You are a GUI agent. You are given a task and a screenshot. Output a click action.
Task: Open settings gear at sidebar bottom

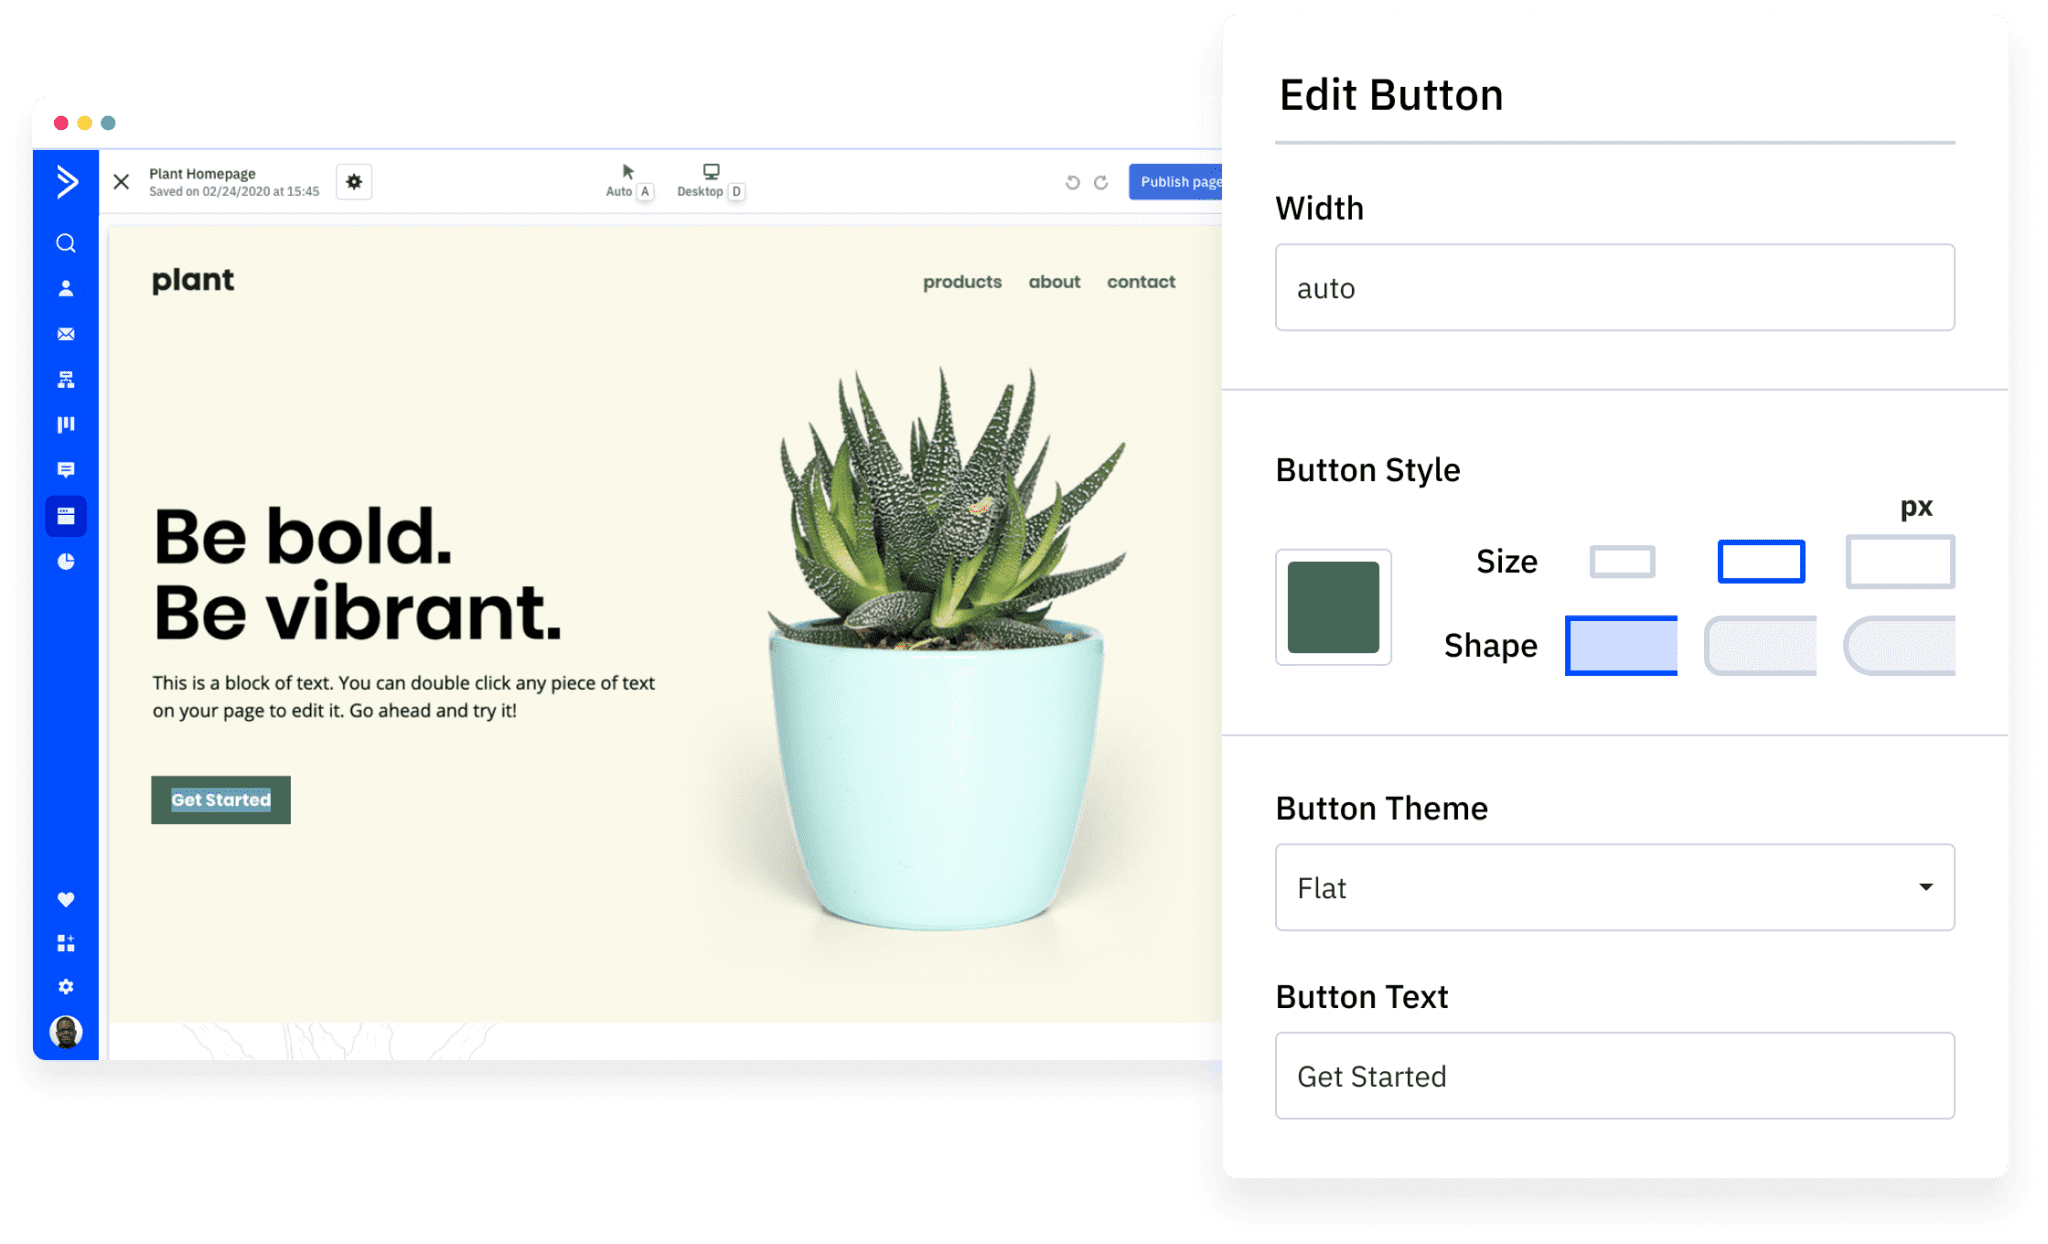(66, 987)
